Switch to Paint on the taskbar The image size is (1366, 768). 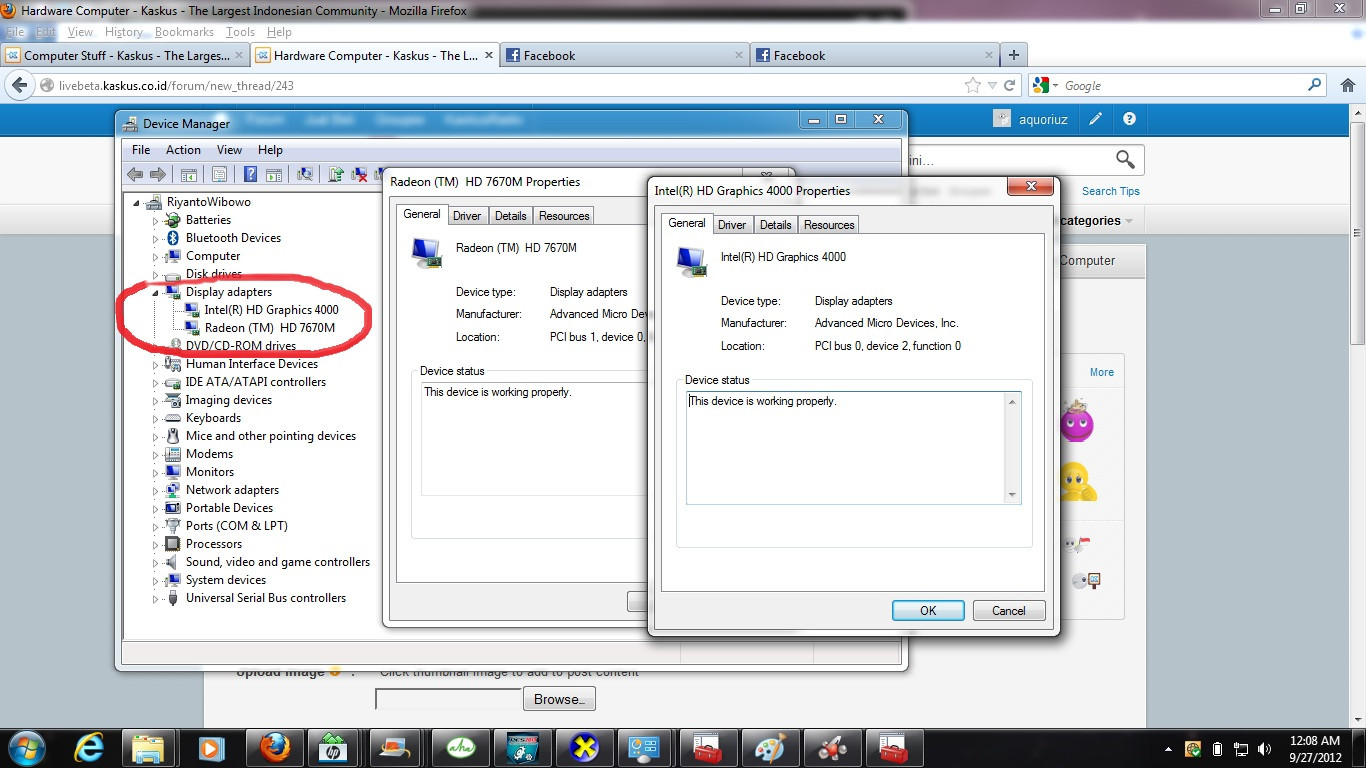click(770, 747)
